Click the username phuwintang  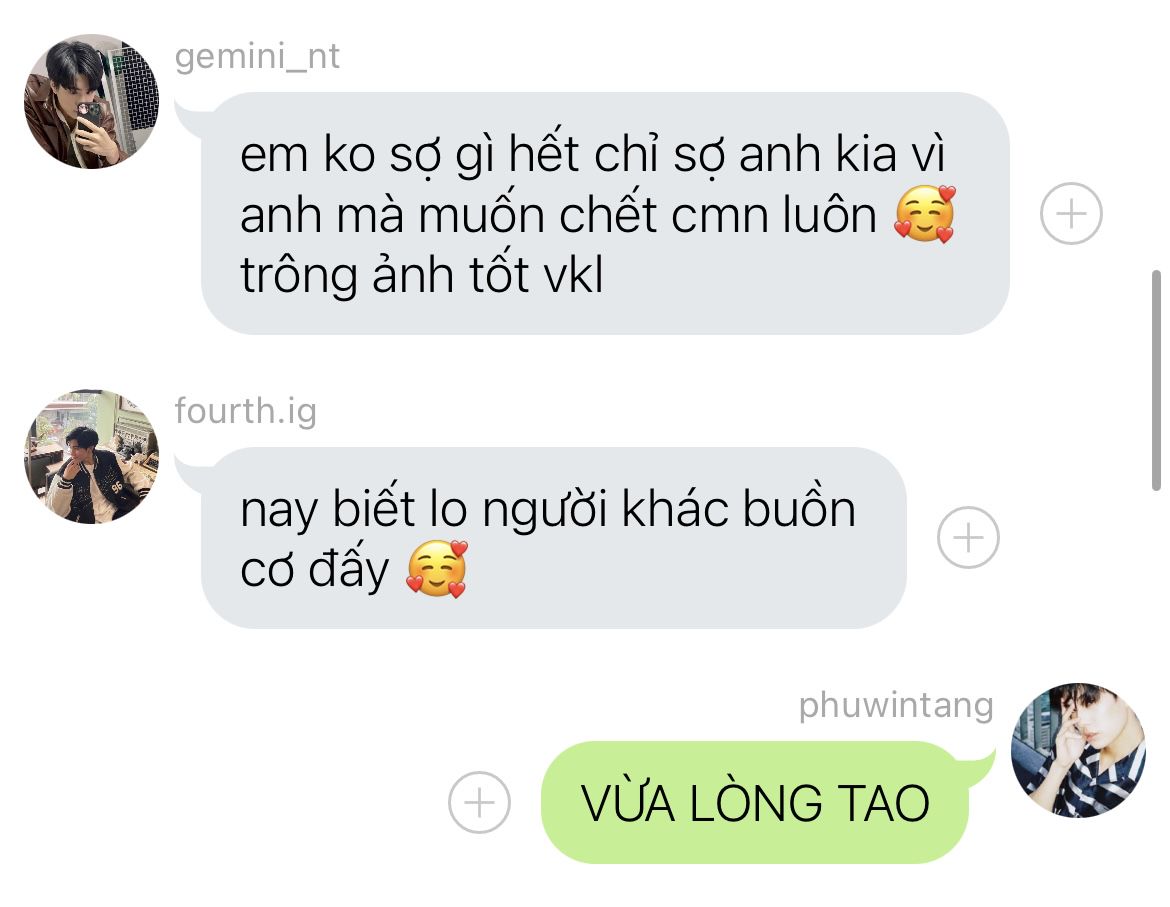tap(896, 706)
